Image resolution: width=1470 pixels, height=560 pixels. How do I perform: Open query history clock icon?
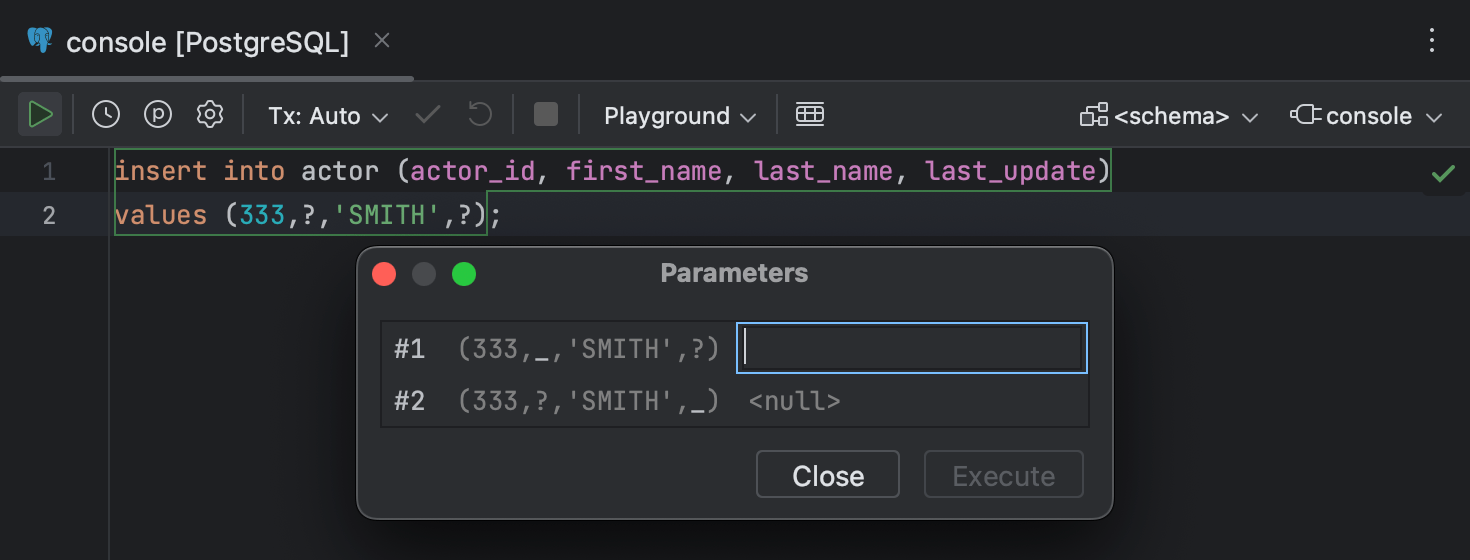point(106,115)
